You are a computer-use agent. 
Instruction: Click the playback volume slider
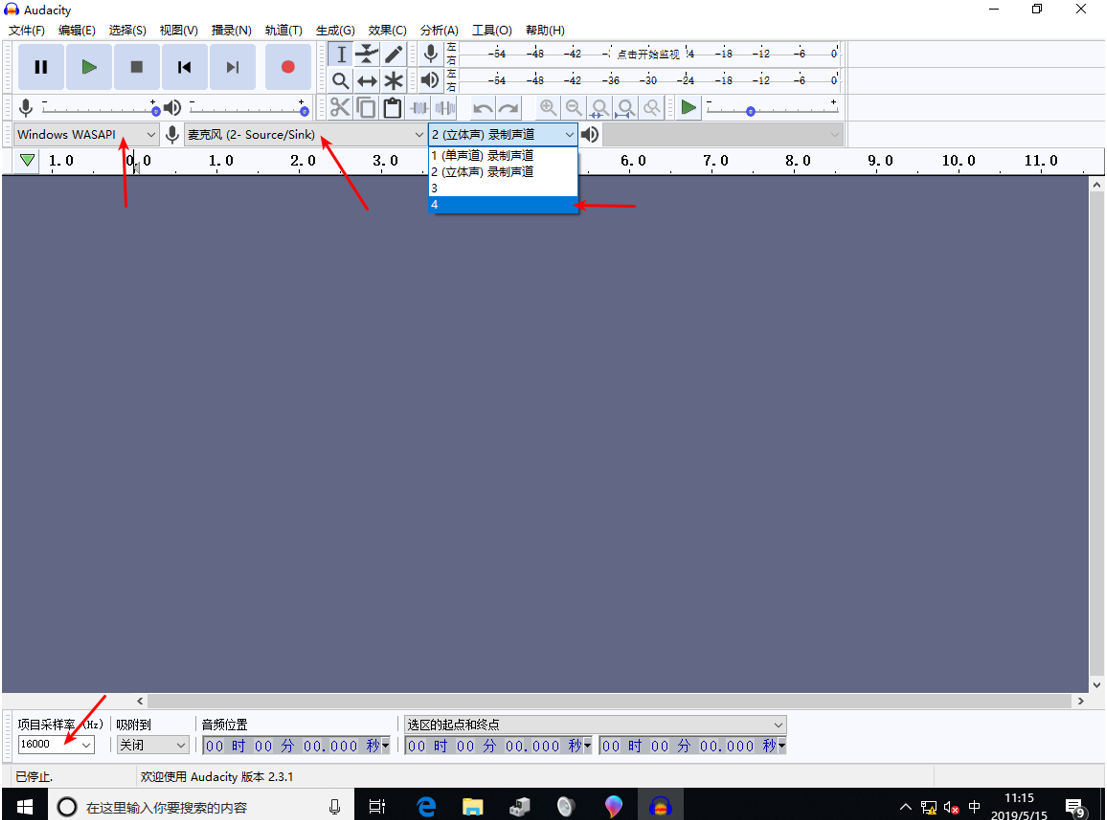click(247, 108)
